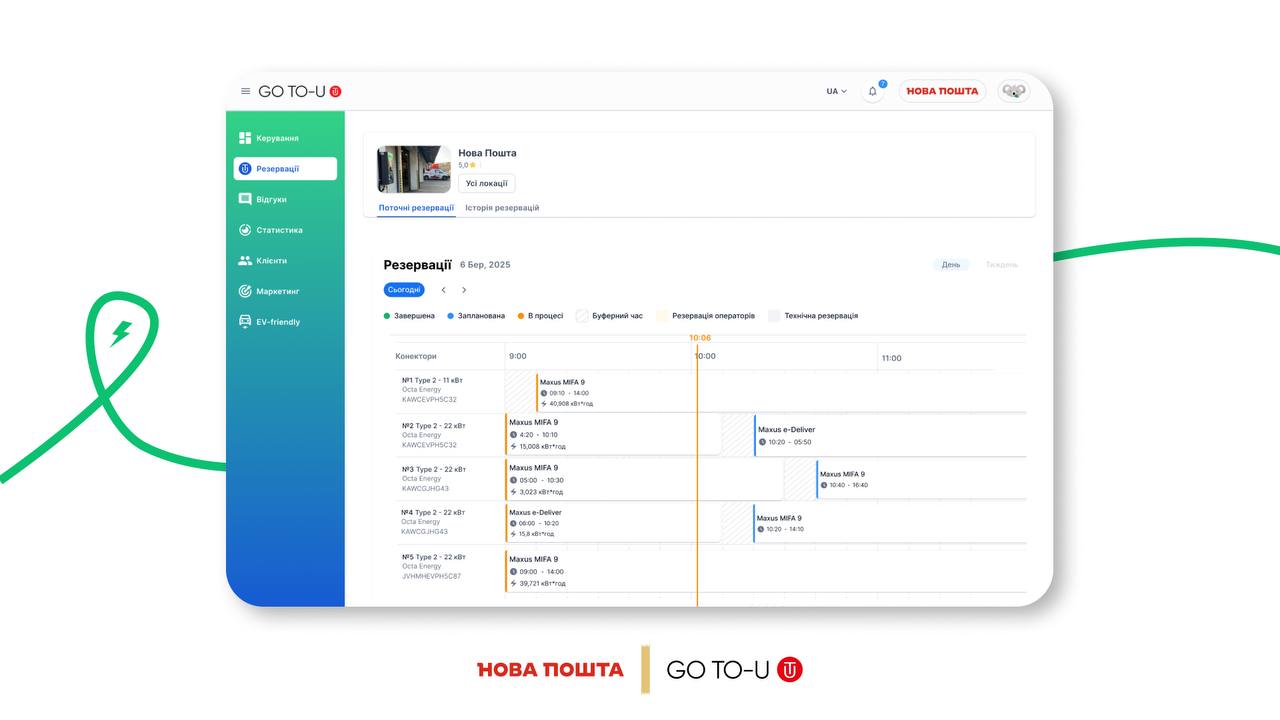Click the Резервація операторів legend swatch

662,316
